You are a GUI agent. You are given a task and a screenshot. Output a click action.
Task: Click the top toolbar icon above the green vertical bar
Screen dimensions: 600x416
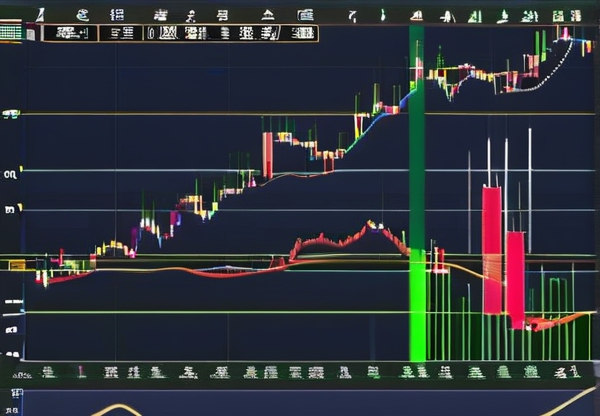click(x=419, y=15)
